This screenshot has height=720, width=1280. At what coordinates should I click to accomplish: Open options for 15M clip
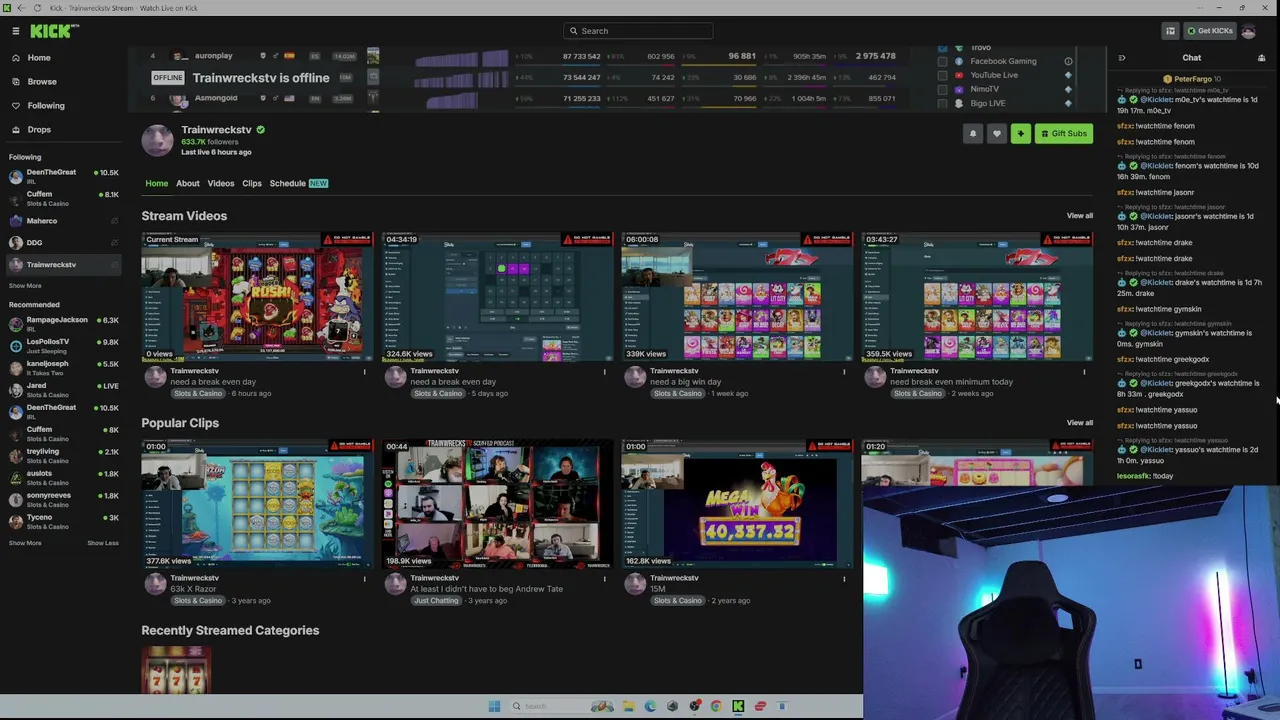point(844,579)
